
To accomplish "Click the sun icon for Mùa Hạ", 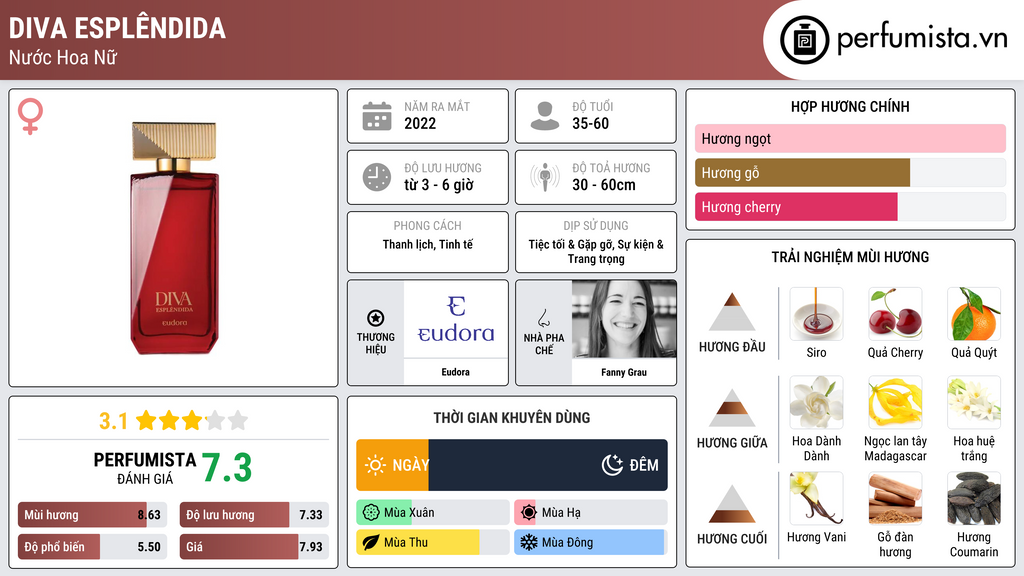I will pyautogui.click(x=529, y=513).
